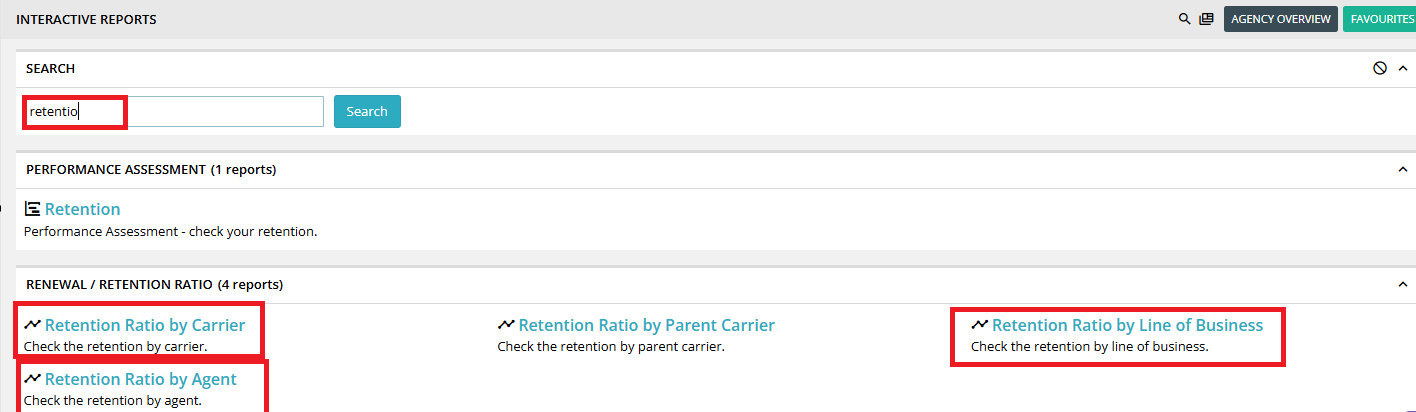Click the clear (ban) icon in SEARCH panel
Viewport: 1416px width, 412px height.
pyautogui.click(x=1380, y=68)
